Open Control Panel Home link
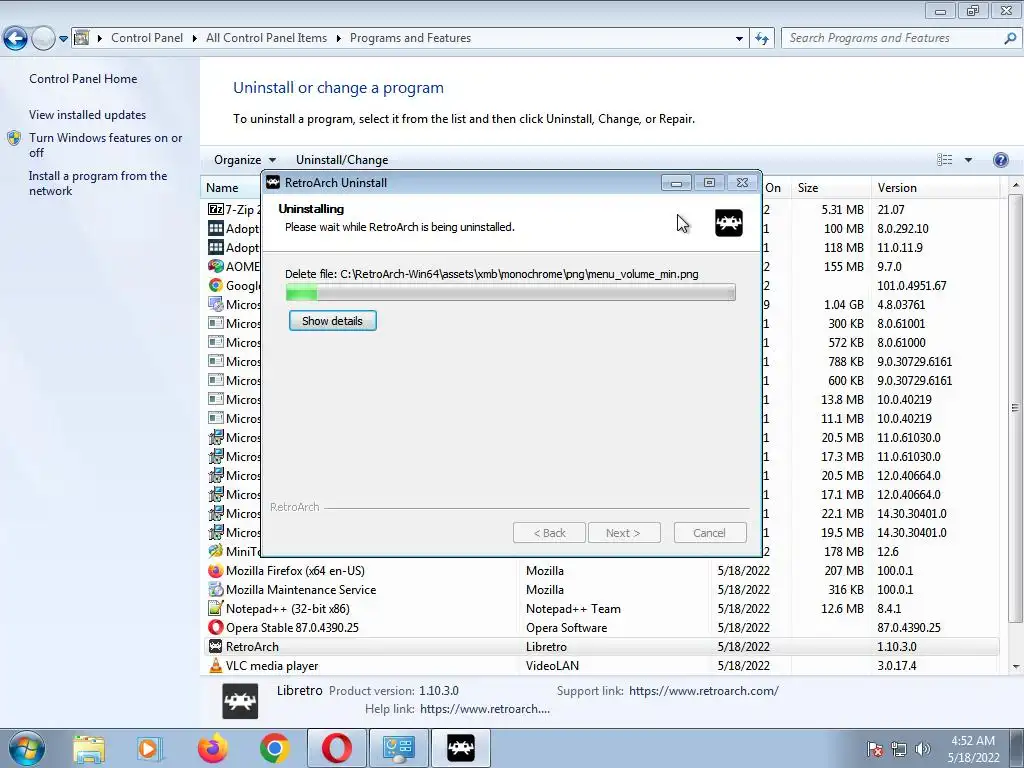Viewport: 1024px width, 768px height. click(83, 79)
